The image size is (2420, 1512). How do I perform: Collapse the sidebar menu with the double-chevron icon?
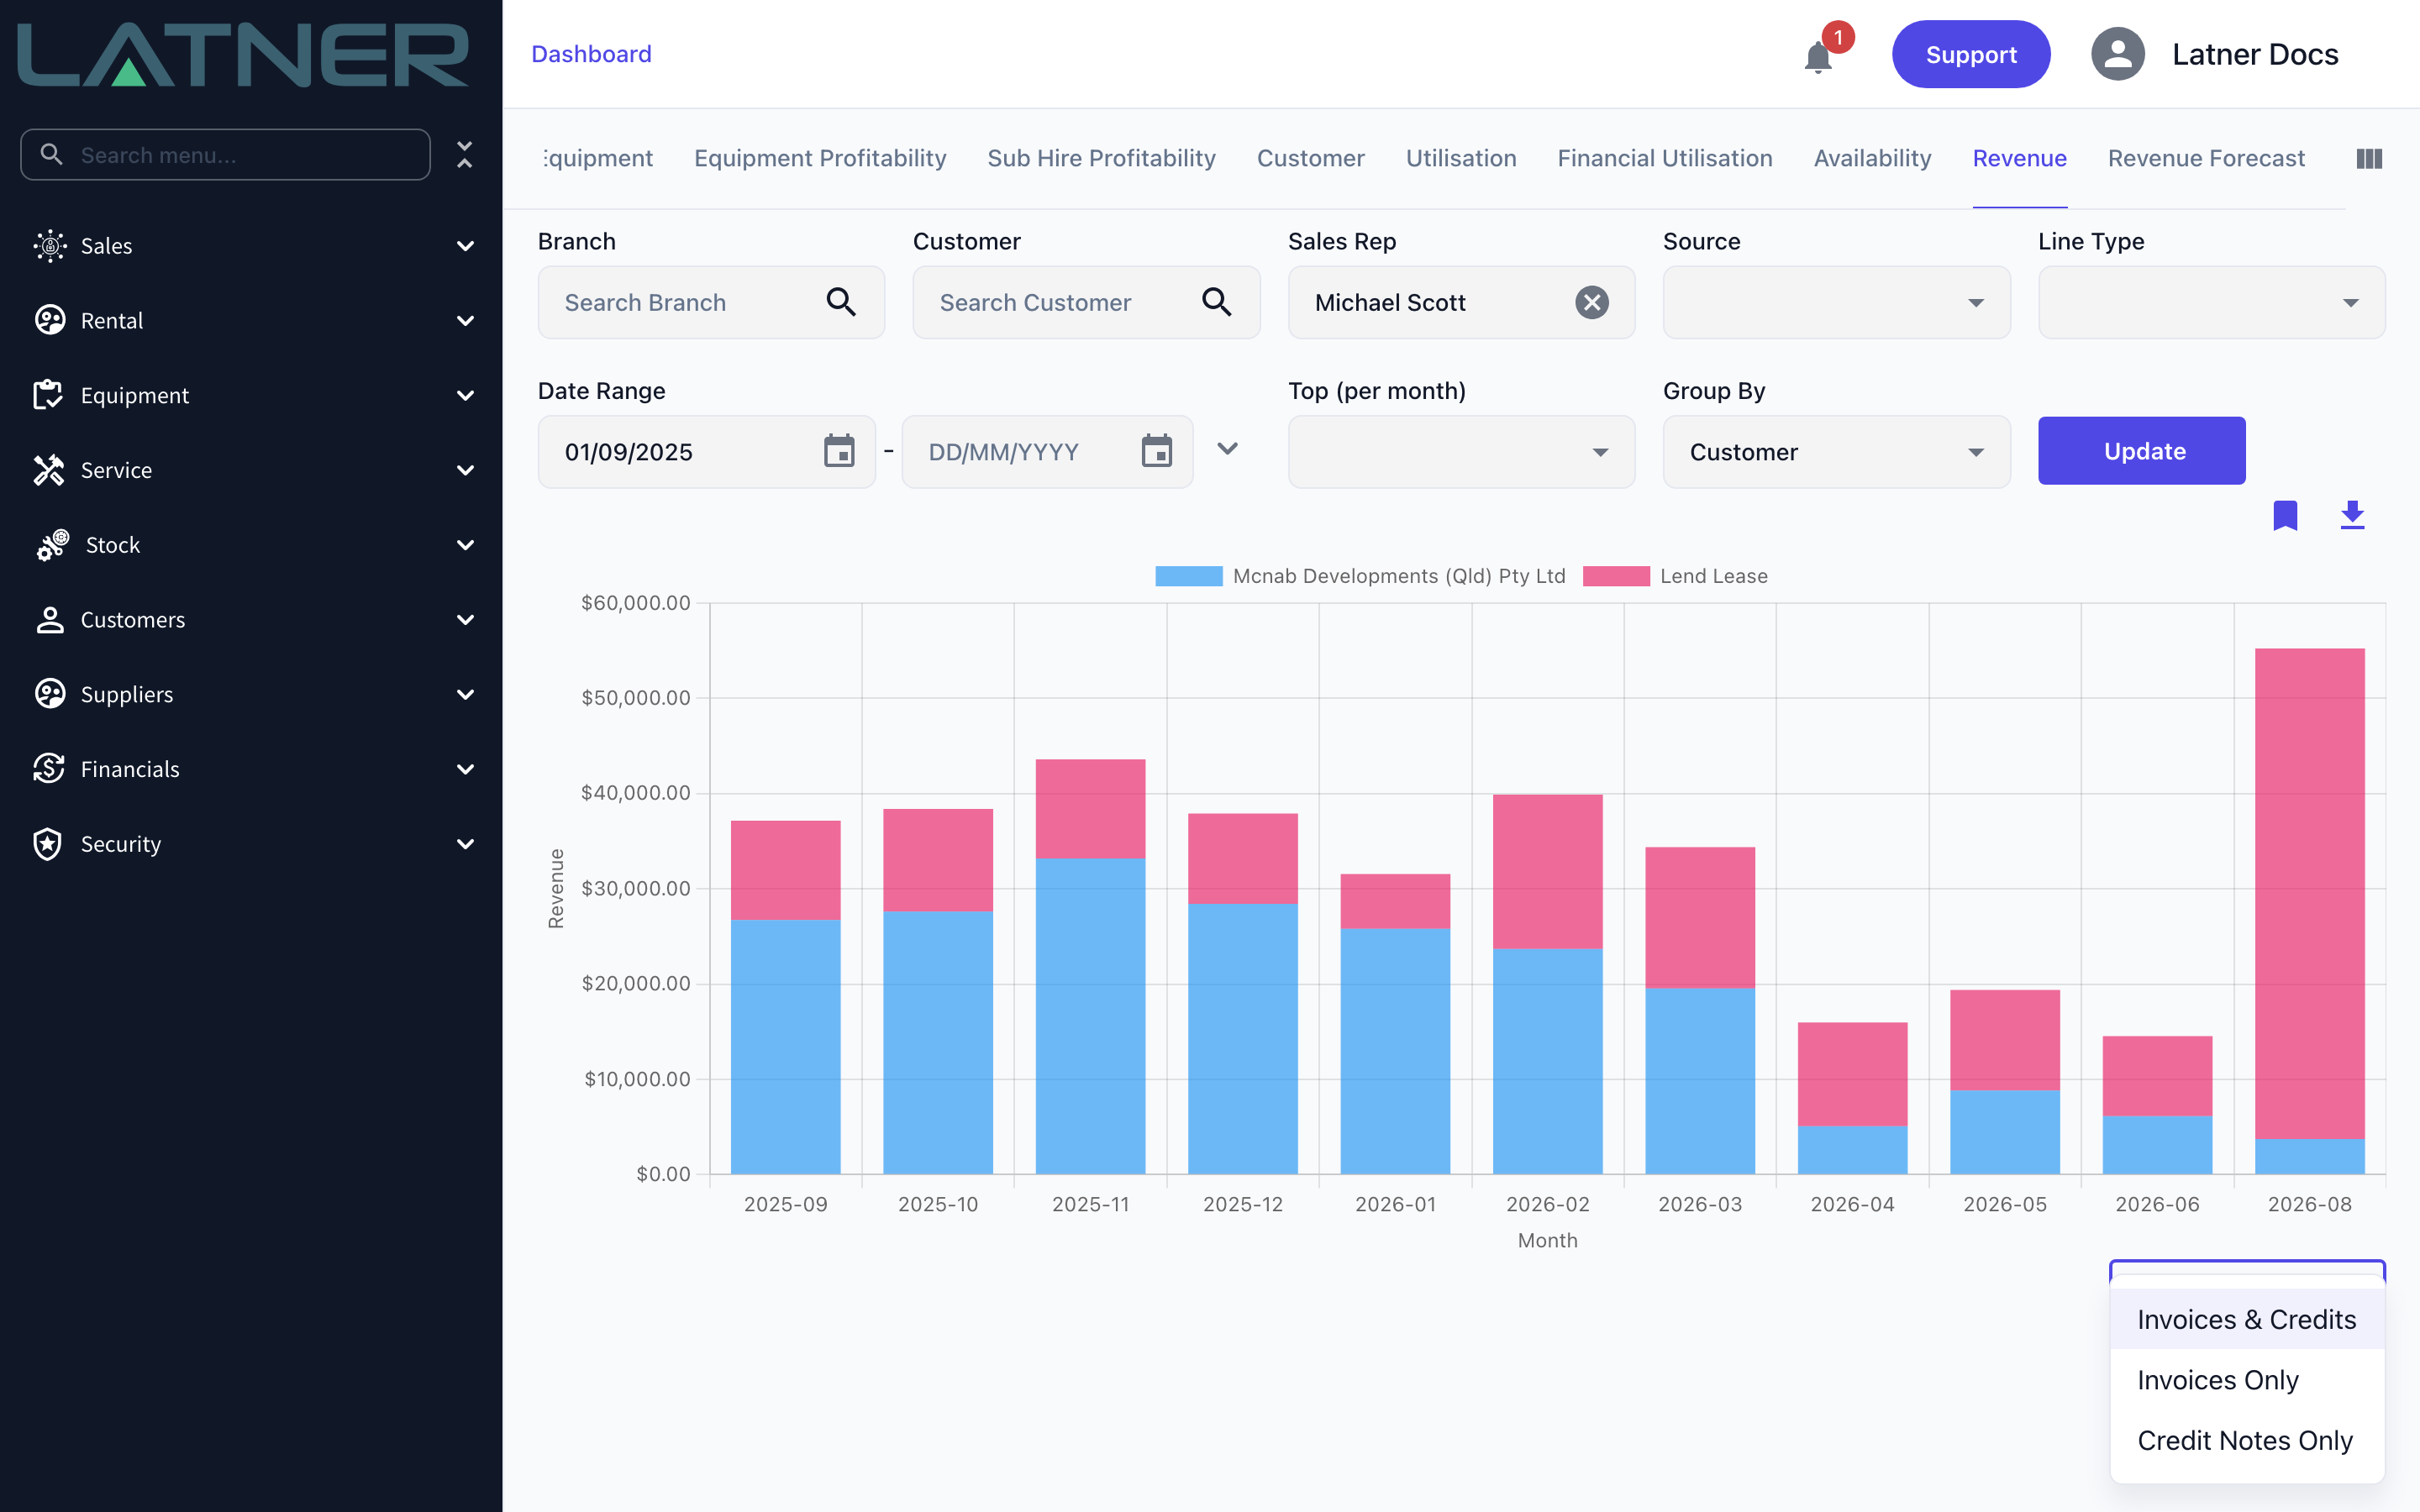464,154
